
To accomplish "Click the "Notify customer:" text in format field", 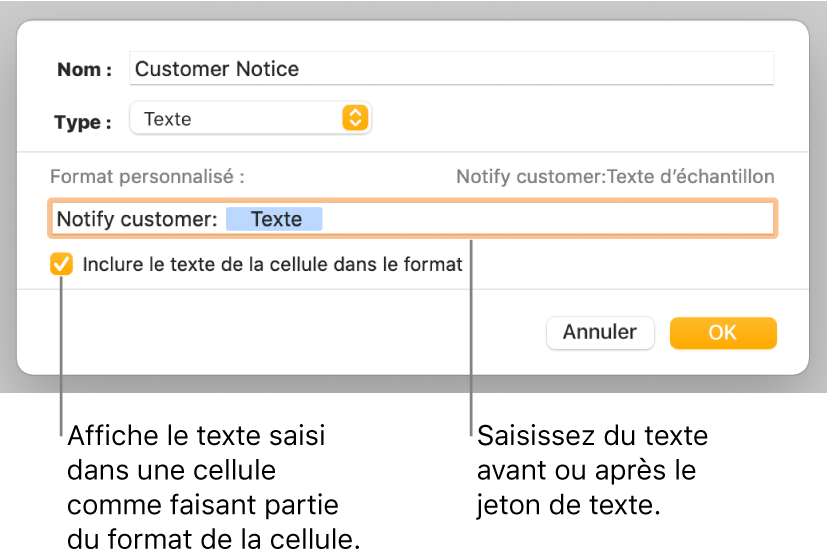I will click(137, 219).
